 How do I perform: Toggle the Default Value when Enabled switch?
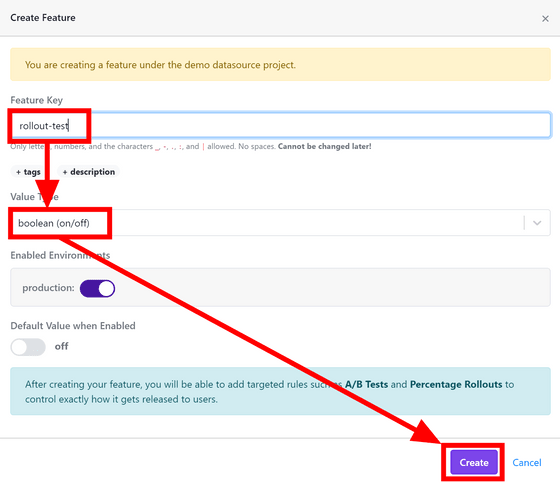point(28,347)
